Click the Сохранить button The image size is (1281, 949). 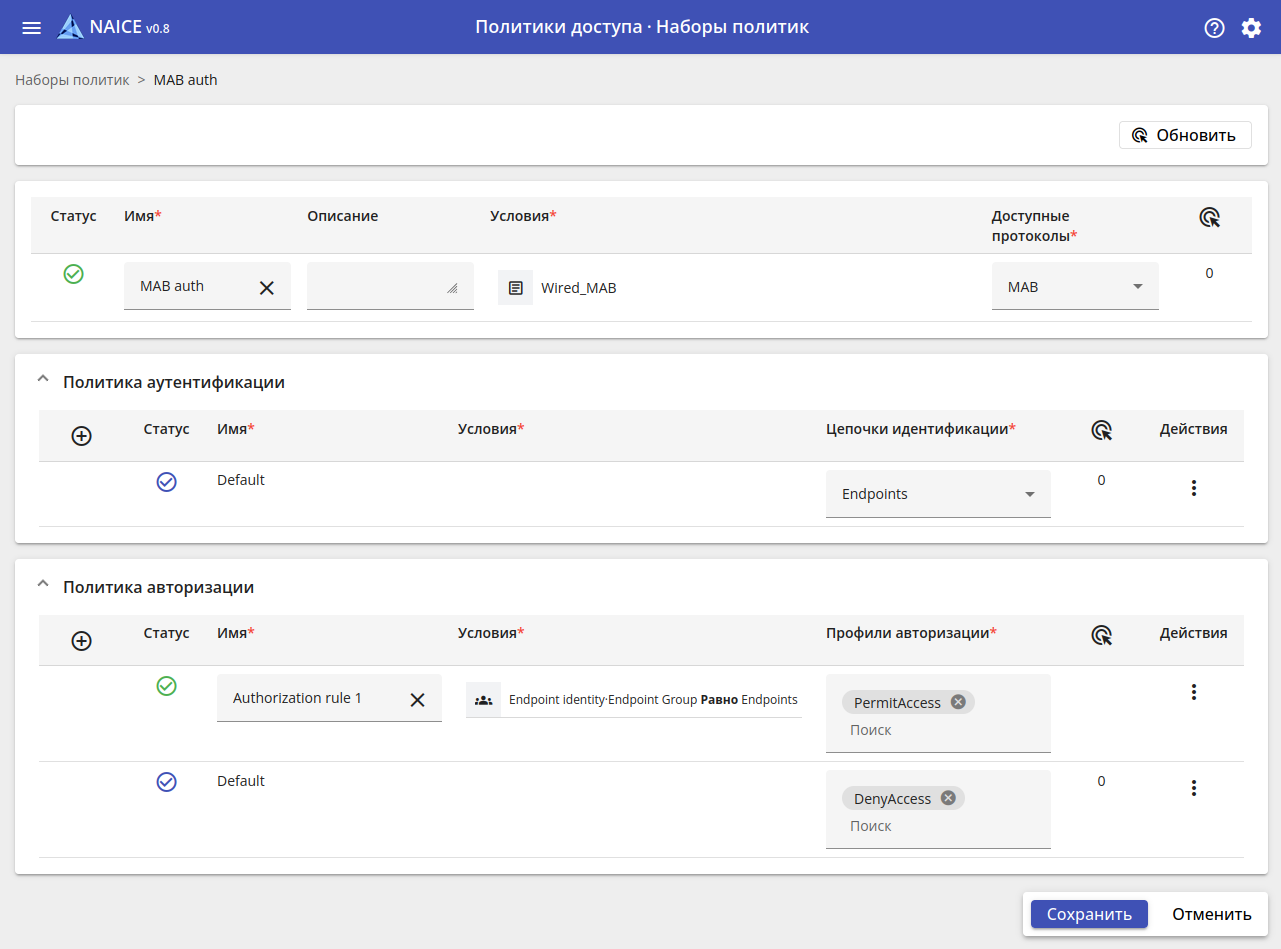pyautogui.click(x=1088, y=914)
